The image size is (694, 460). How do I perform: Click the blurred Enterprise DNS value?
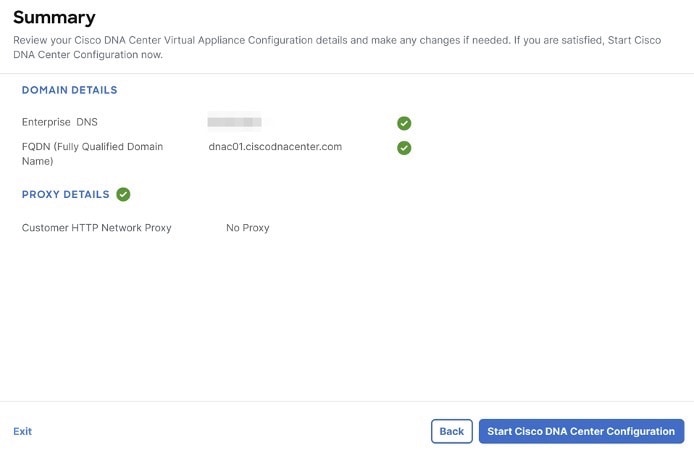[234, 122]
